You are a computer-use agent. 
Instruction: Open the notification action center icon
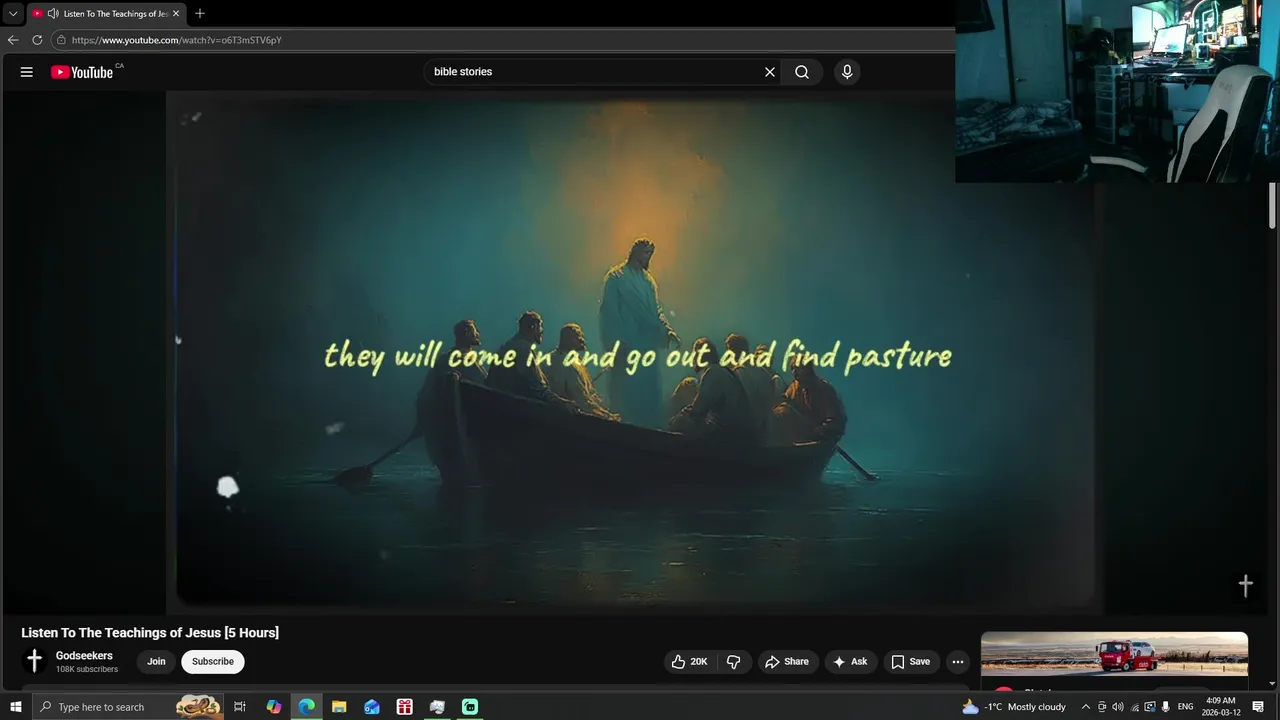(1259, 707)
